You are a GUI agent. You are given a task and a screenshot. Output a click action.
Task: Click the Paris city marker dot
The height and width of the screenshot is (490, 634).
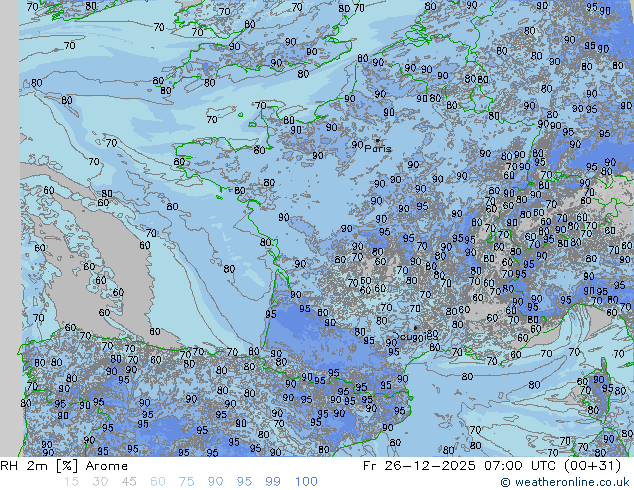[x=375, y=140]
